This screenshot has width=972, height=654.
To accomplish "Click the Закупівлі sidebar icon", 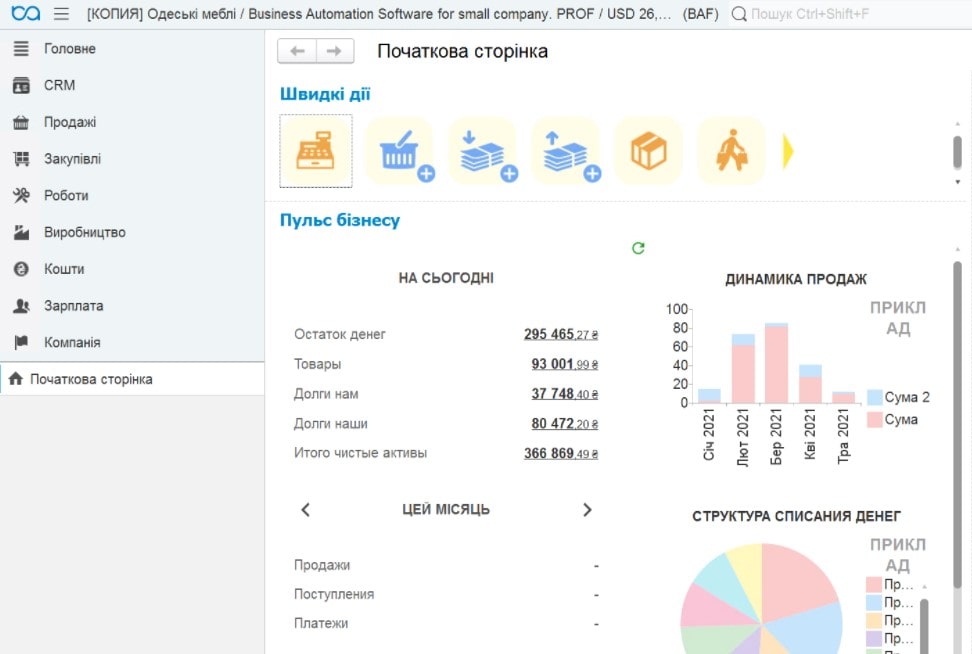I will click(22, 158).
